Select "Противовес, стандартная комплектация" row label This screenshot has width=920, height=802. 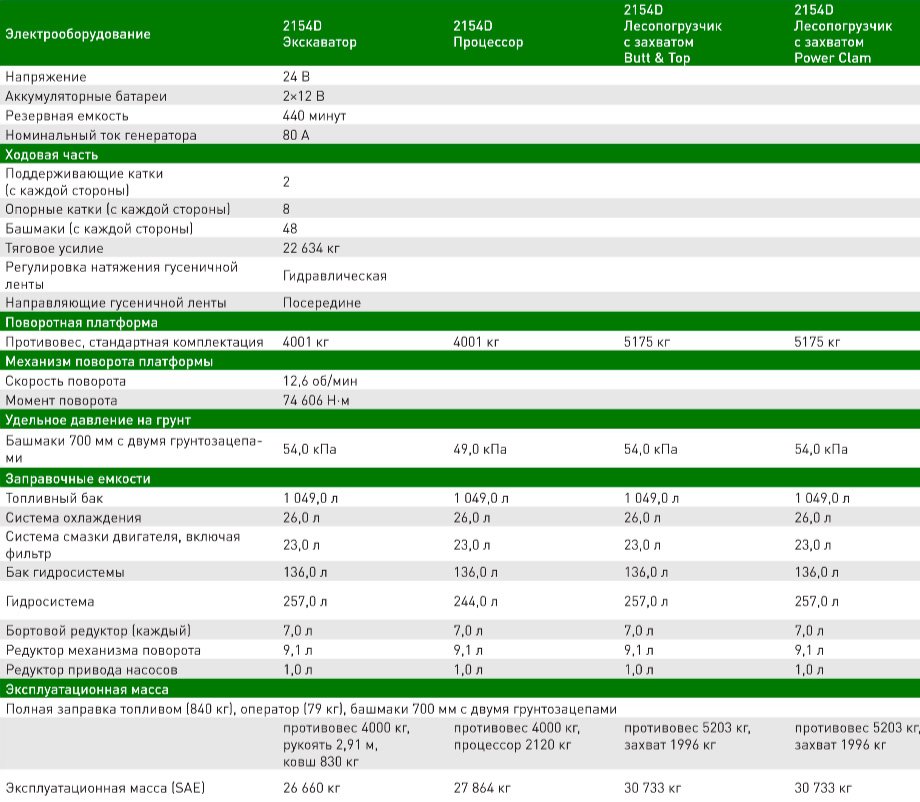[x=134, y=342]
